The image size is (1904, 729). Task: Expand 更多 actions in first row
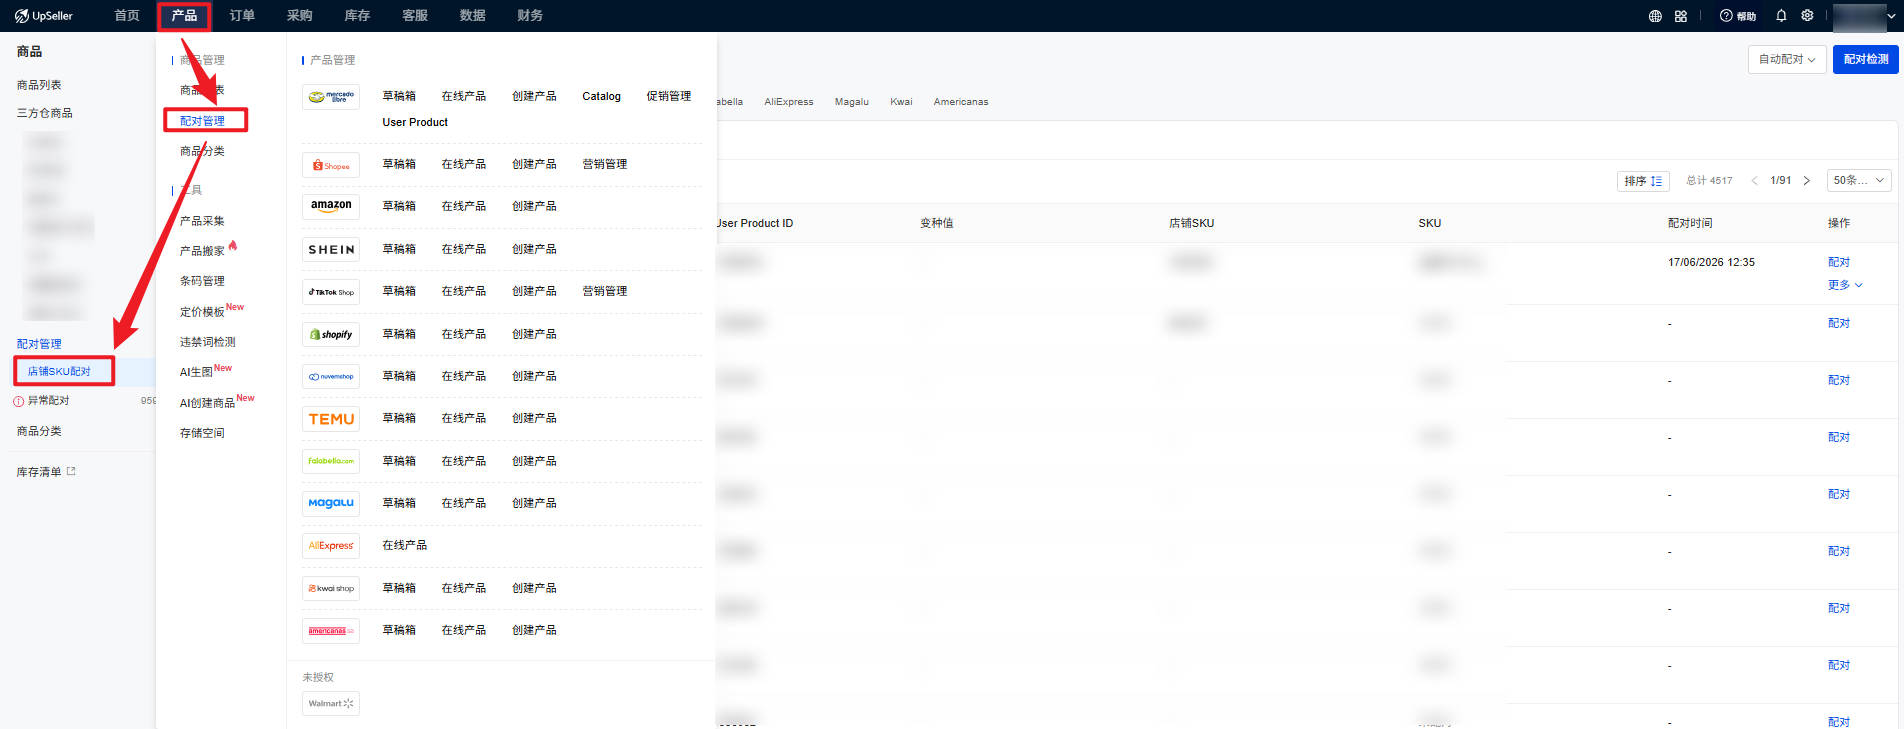1845,285
